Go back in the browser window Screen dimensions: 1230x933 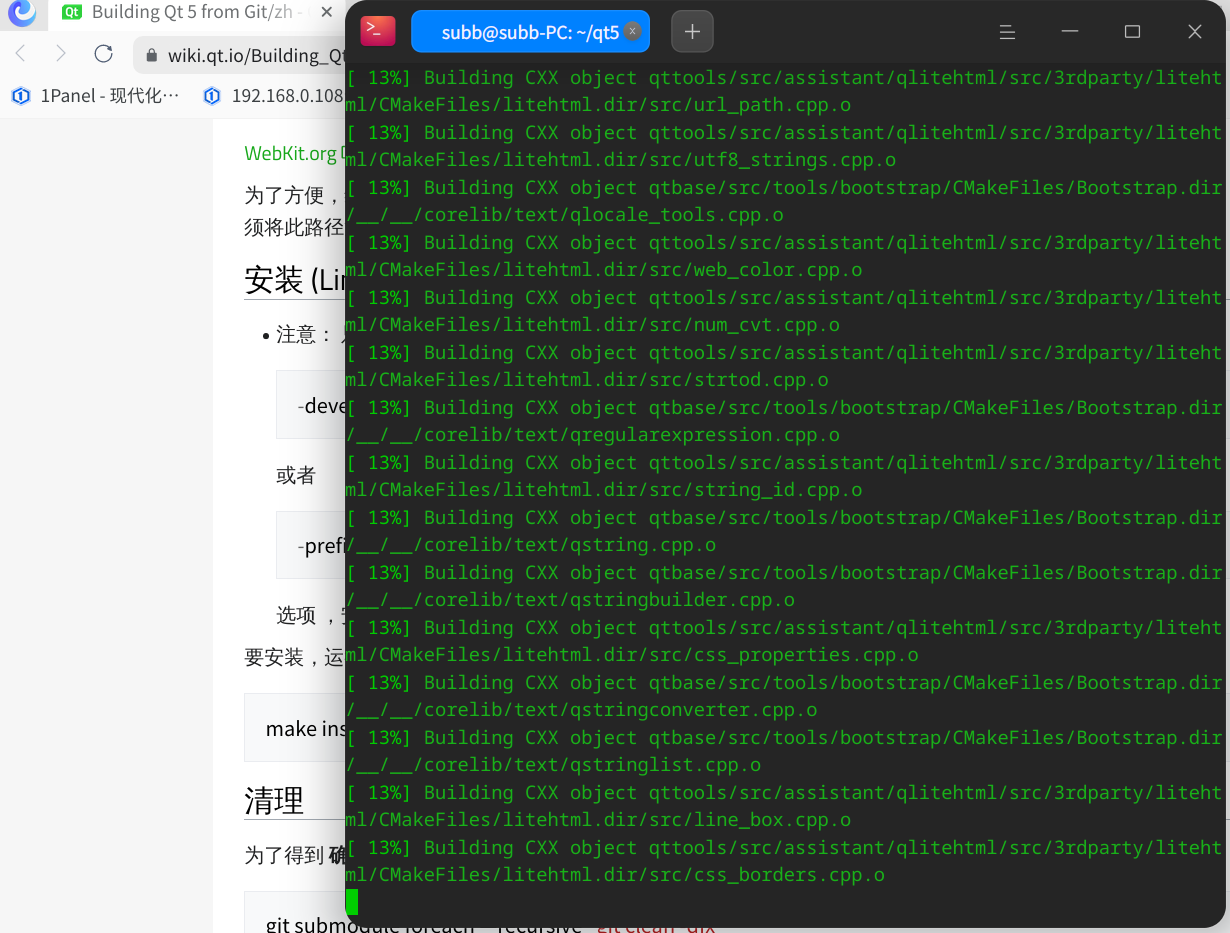[x=21, y=54]
